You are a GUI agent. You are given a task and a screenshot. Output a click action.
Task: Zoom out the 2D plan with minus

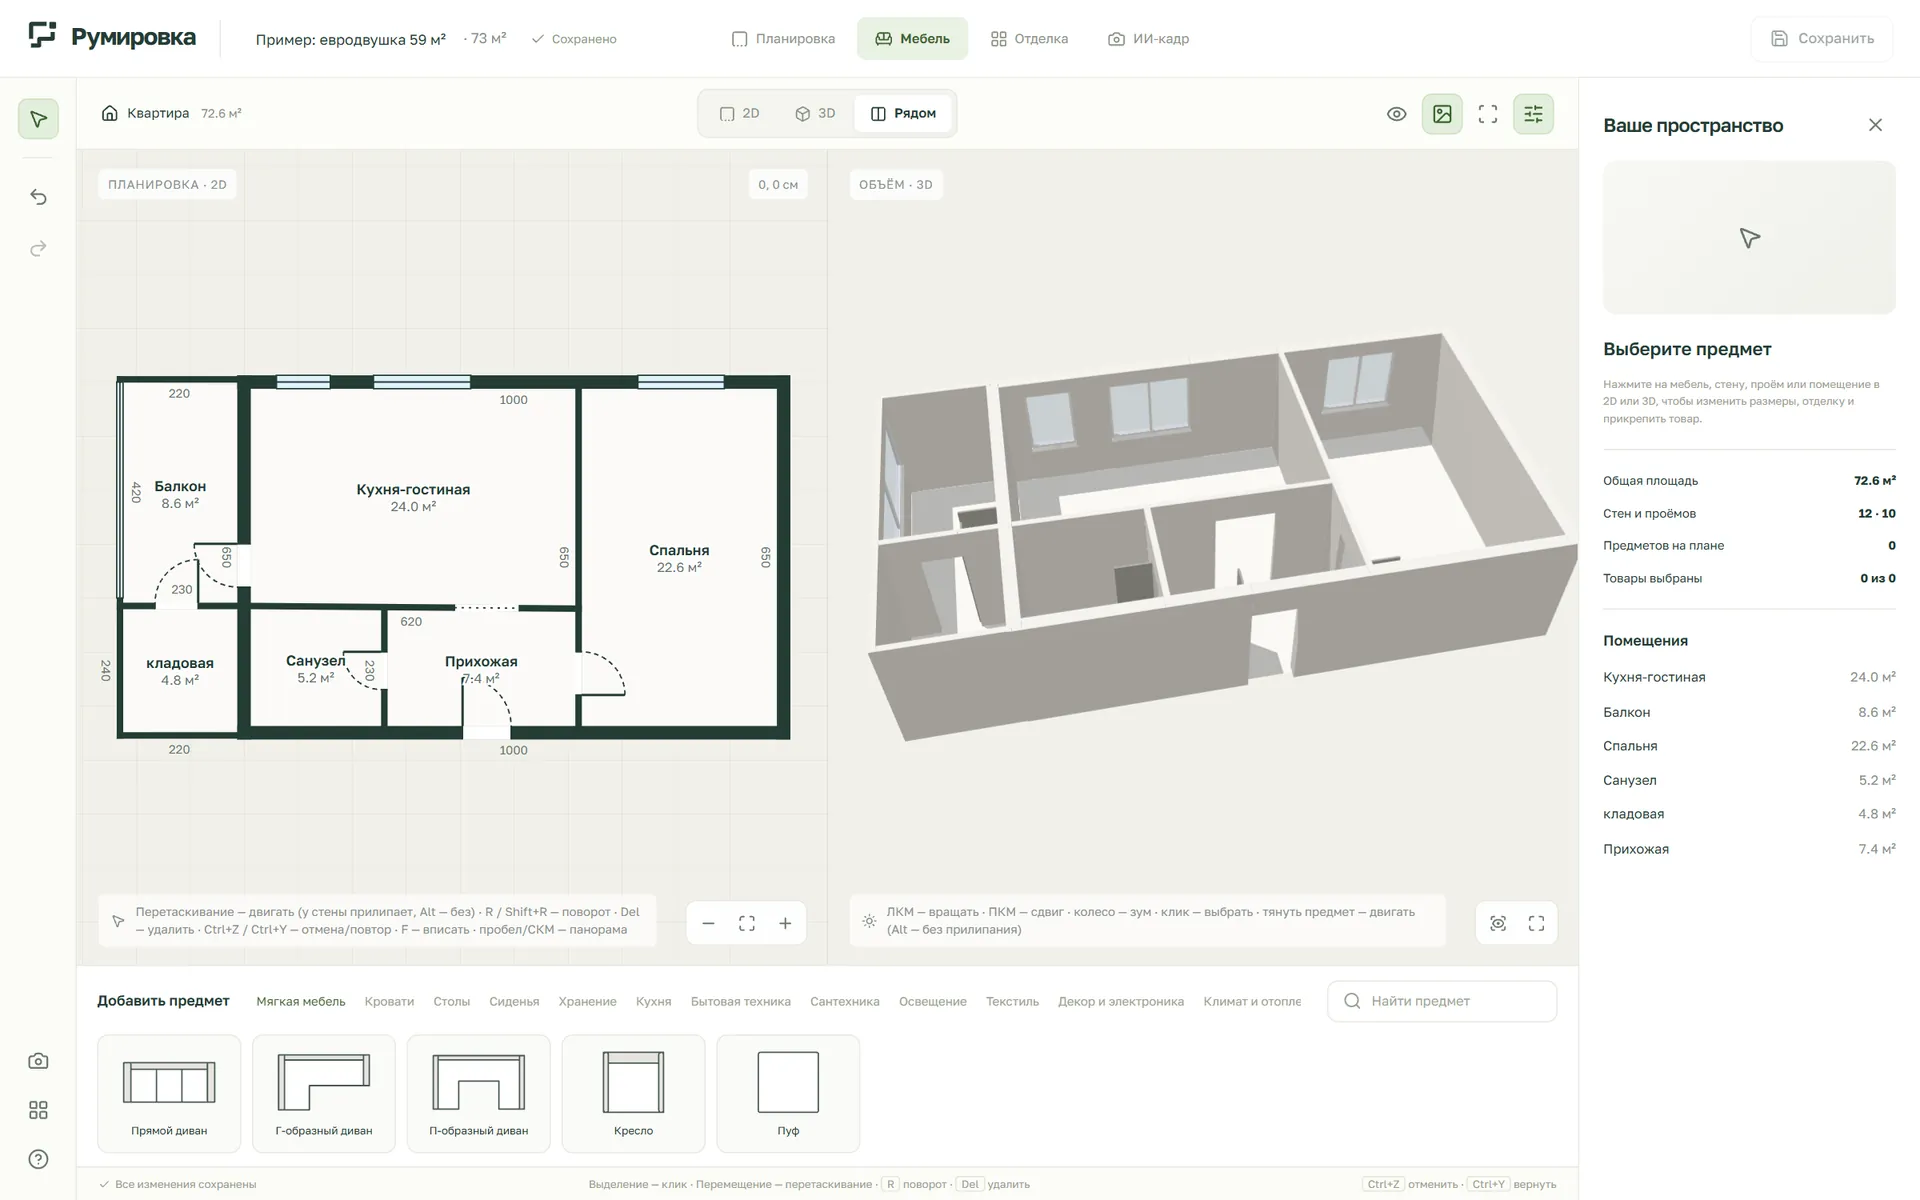708,923
